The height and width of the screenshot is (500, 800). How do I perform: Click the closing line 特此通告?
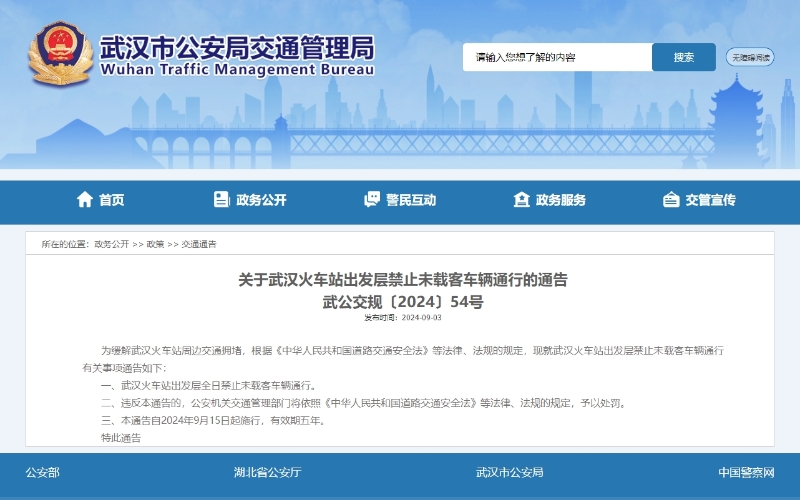click(121, 438)
